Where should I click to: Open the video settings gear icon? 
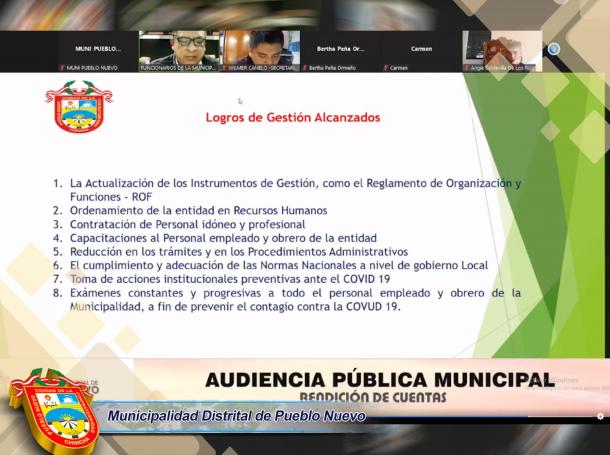pos(600,416)
